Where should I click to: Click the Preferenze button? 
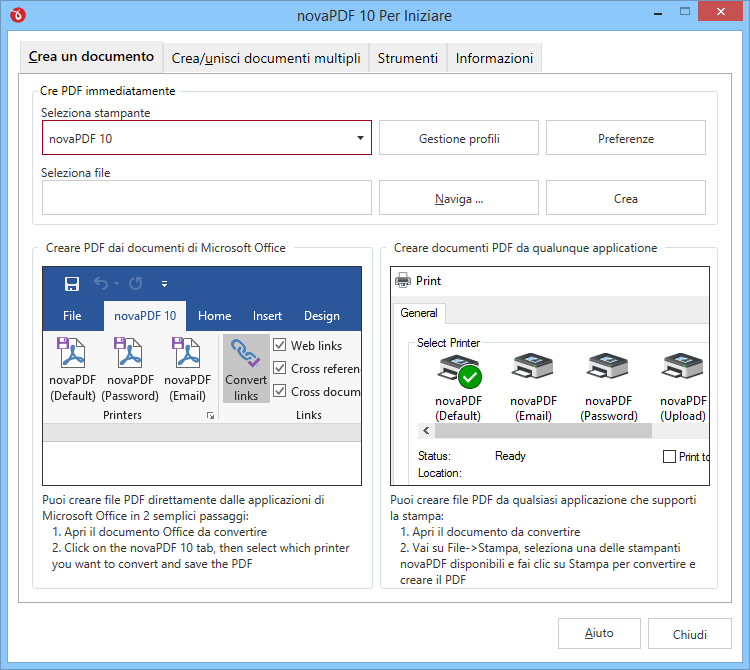(x=626, y=138)
